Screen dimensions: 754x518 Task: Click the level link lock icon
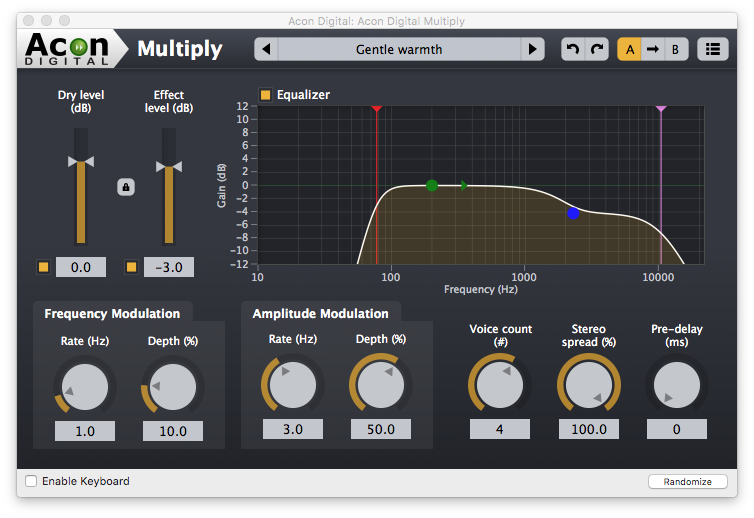click(126, 187)
